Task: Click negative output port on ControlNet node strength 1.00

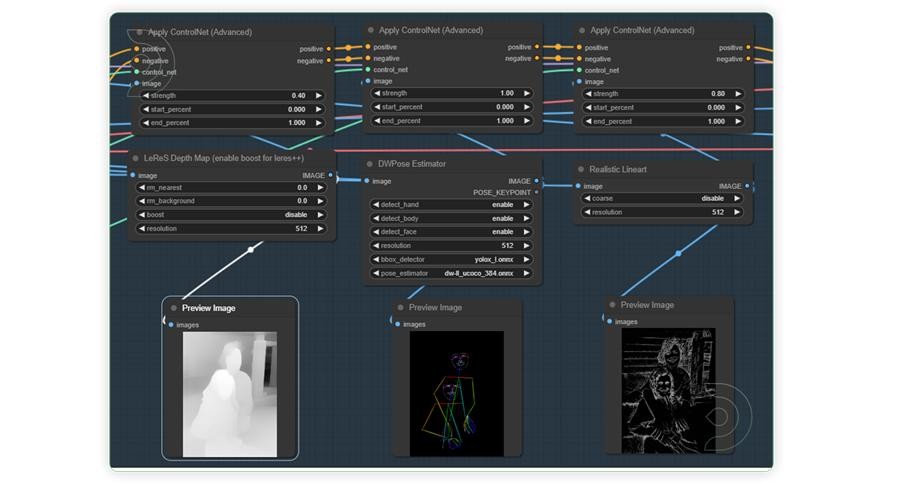Action: (x=537, y=58)
